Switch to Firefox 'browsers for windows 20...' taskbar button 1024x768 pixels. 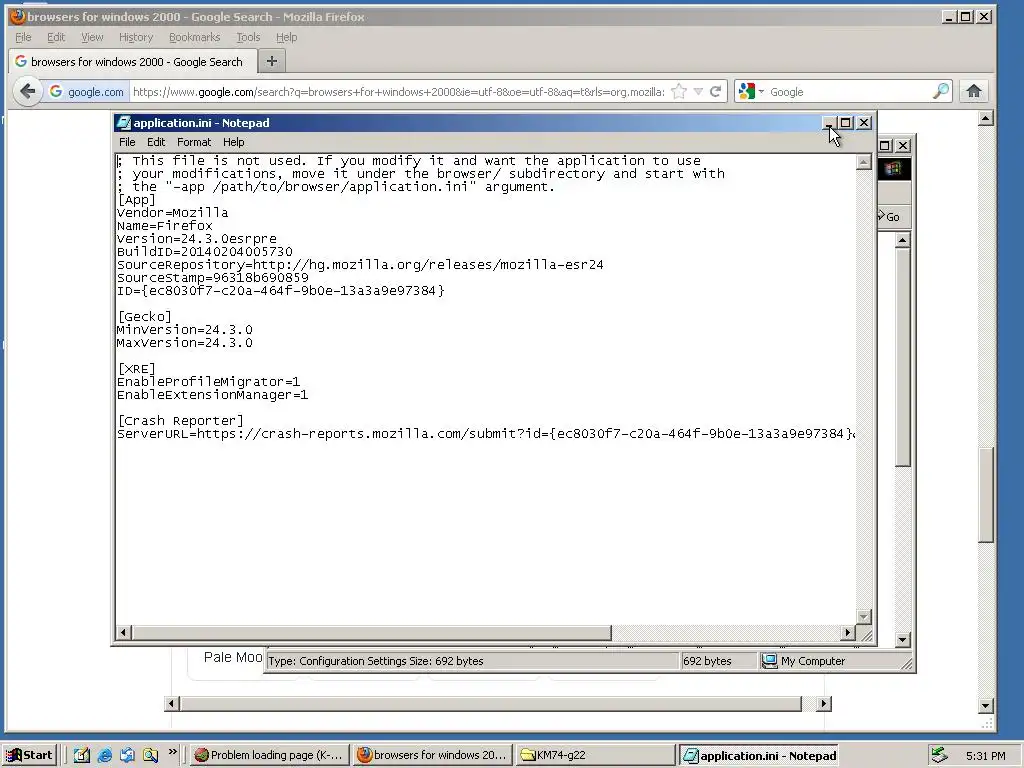[432, 755]
